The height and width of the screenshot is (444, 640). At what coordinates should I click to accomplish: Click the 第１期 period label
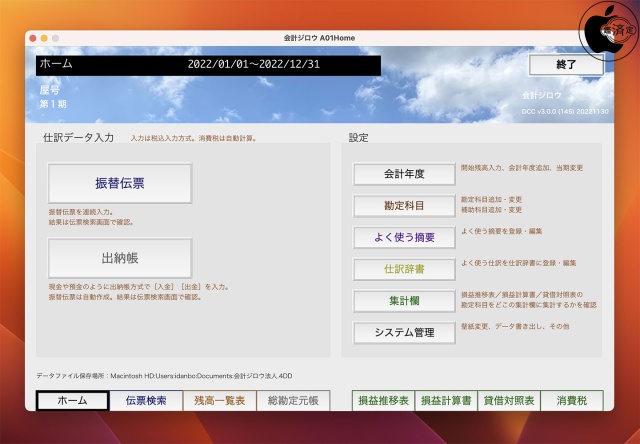tap(53, 104)
